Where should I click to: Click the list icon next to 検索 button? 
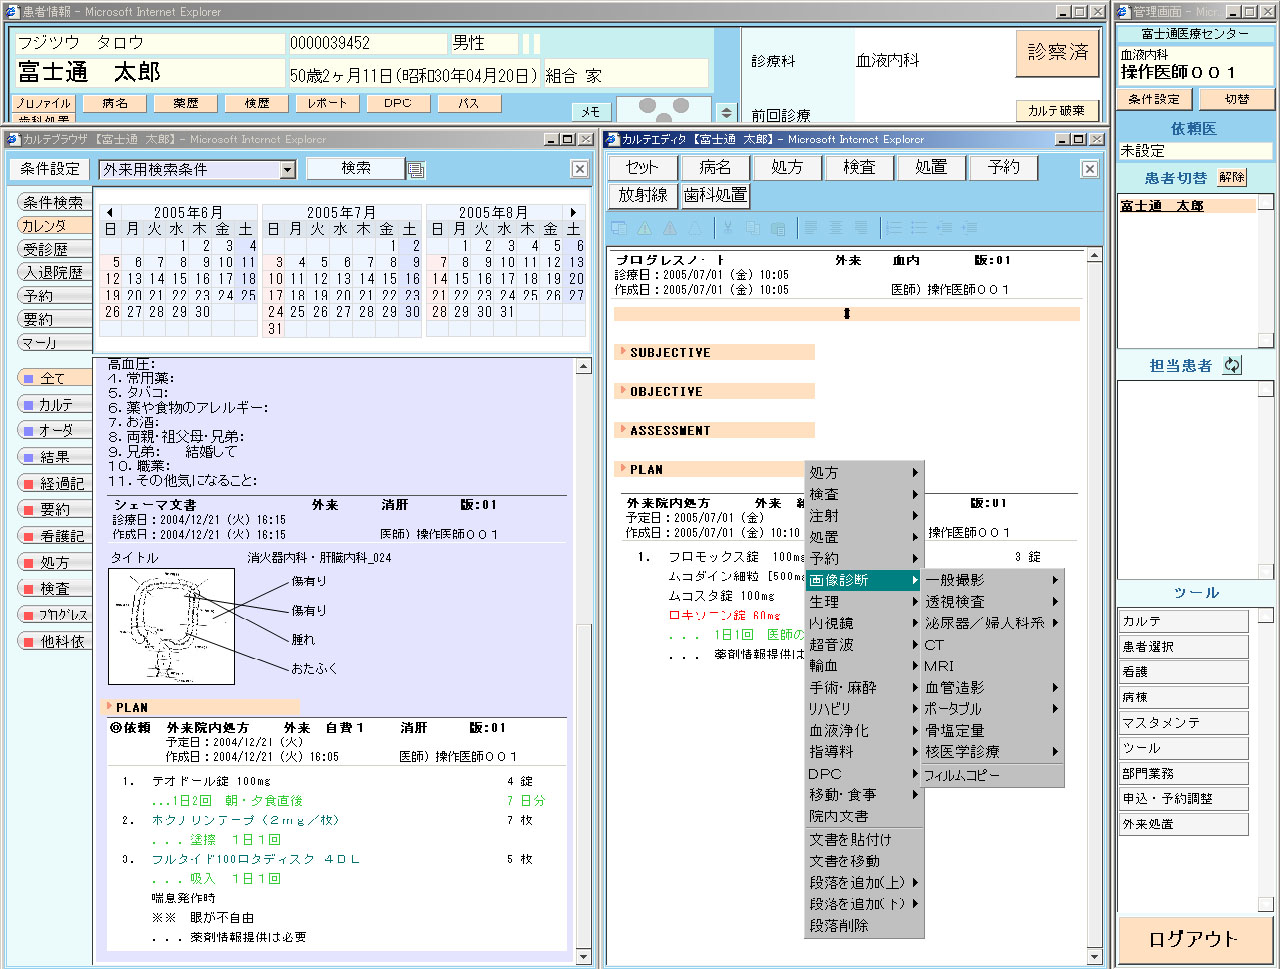pos(416,170)
